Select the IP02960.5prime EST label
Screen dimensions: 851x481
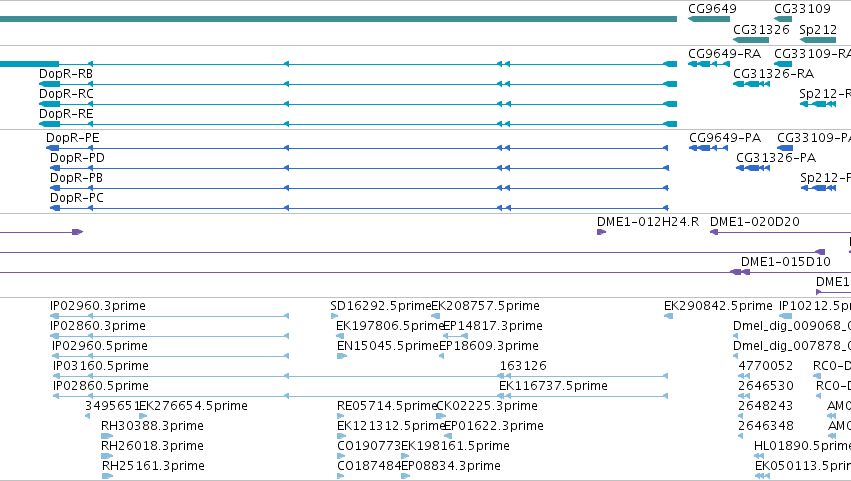tap(100, 346)
